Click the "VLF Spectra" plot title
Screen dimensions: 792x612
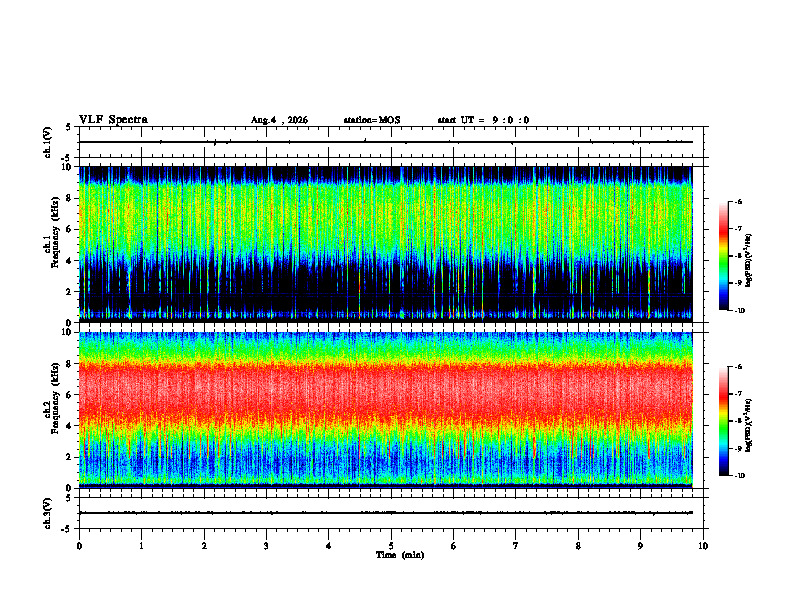coord(113,120)
